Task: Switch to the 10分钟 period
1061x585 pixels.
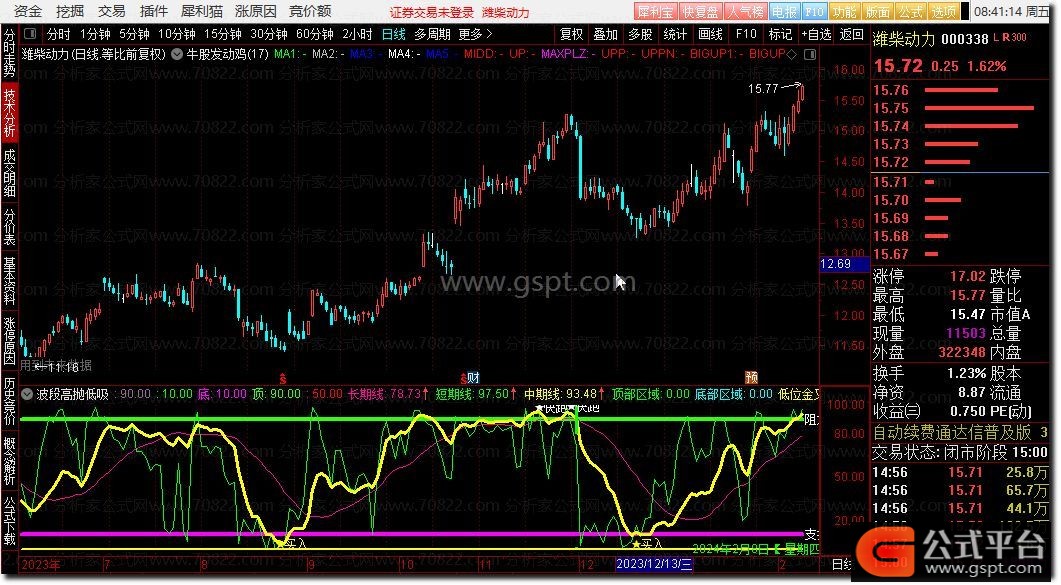Action: 177,34
